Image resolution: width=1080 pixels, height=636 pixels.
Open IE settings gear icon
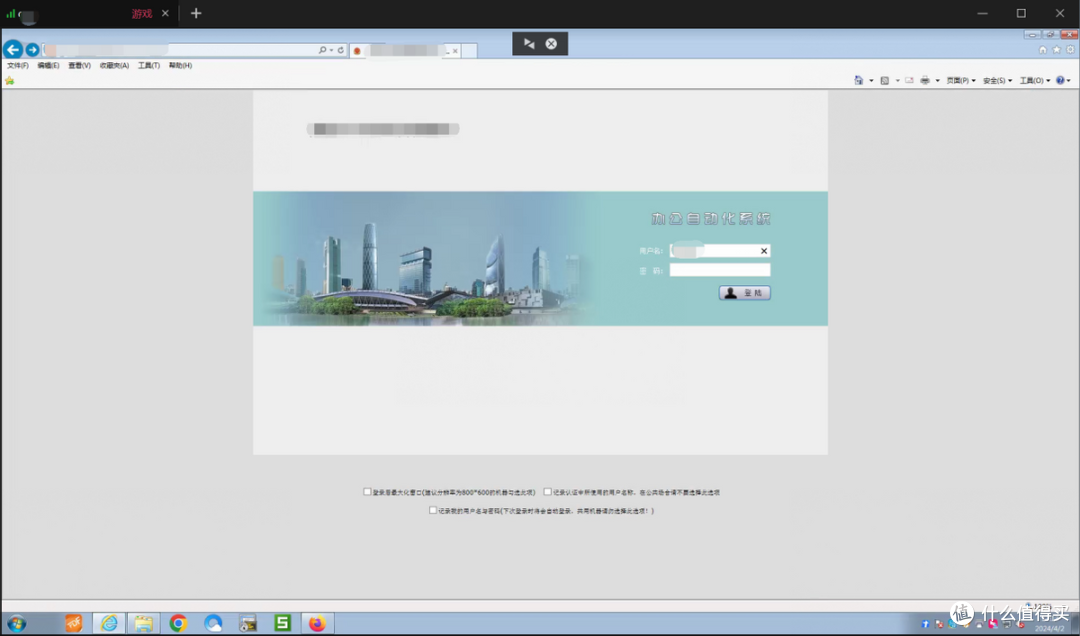1070,50
